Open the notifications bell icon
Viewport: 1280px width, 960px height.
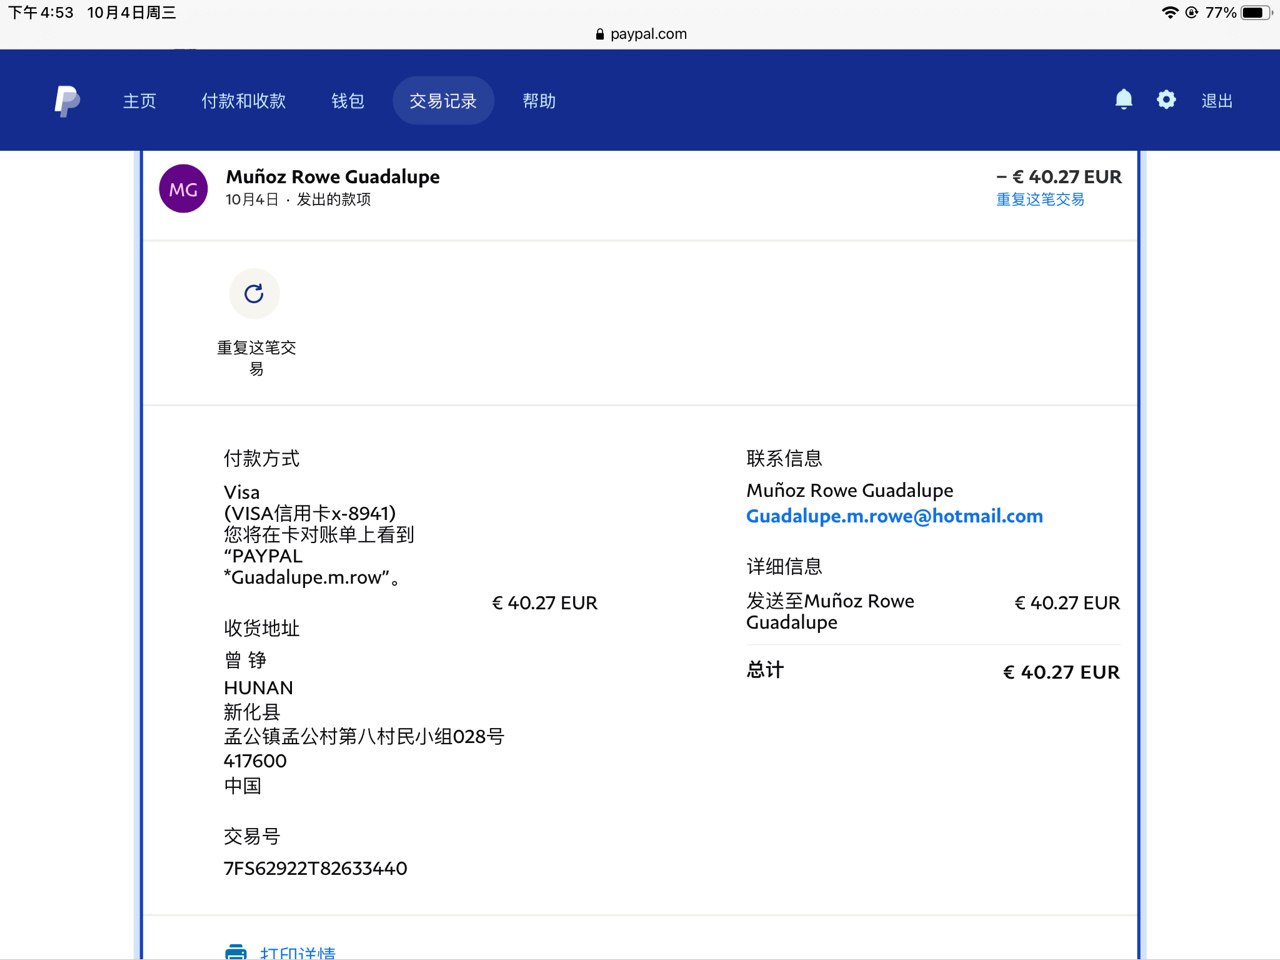[1124, 100]
